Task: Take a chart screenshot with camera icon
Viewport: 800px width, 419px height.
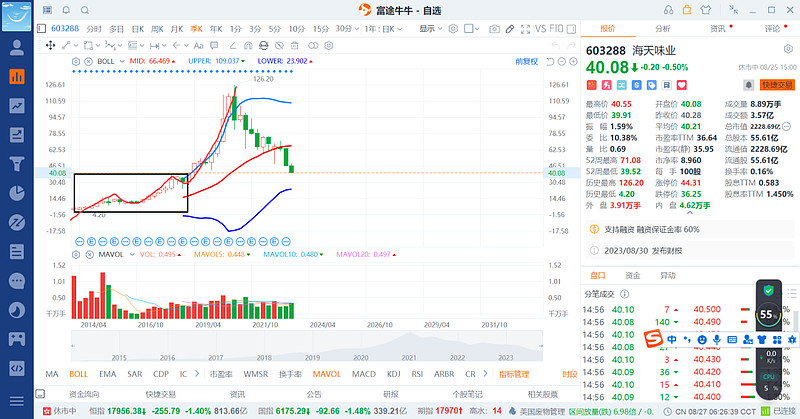Action: click(494, 29)
